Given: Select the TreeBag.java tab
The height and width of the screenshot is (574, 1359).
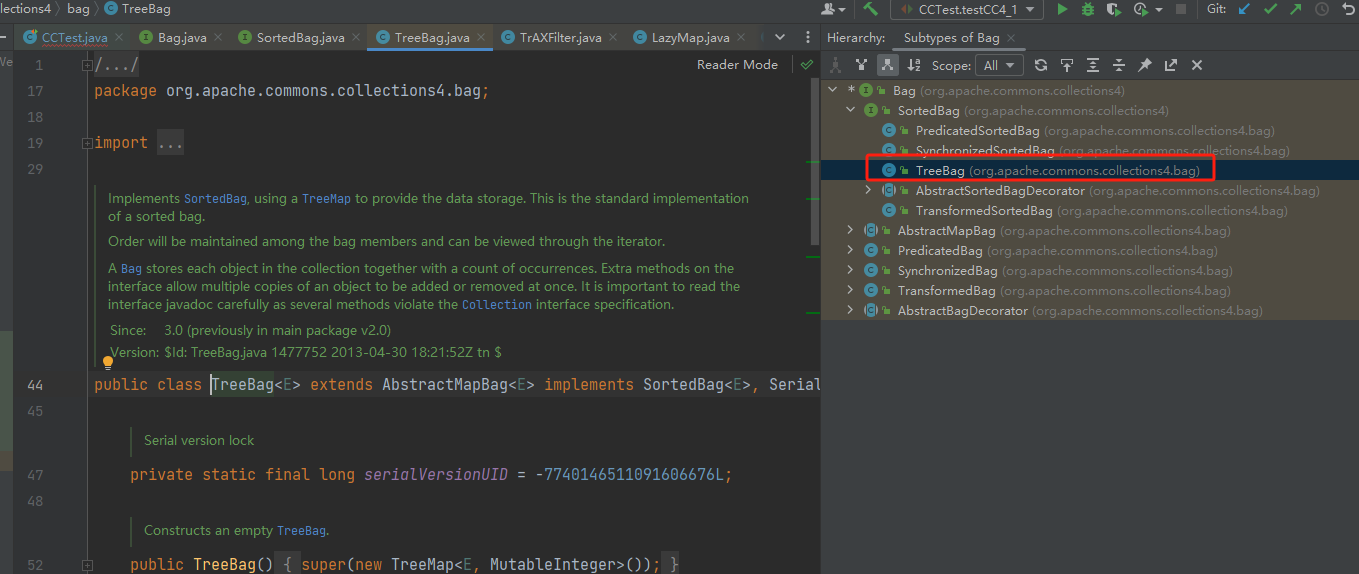Looking at the screenshot, I should point(431,38).
